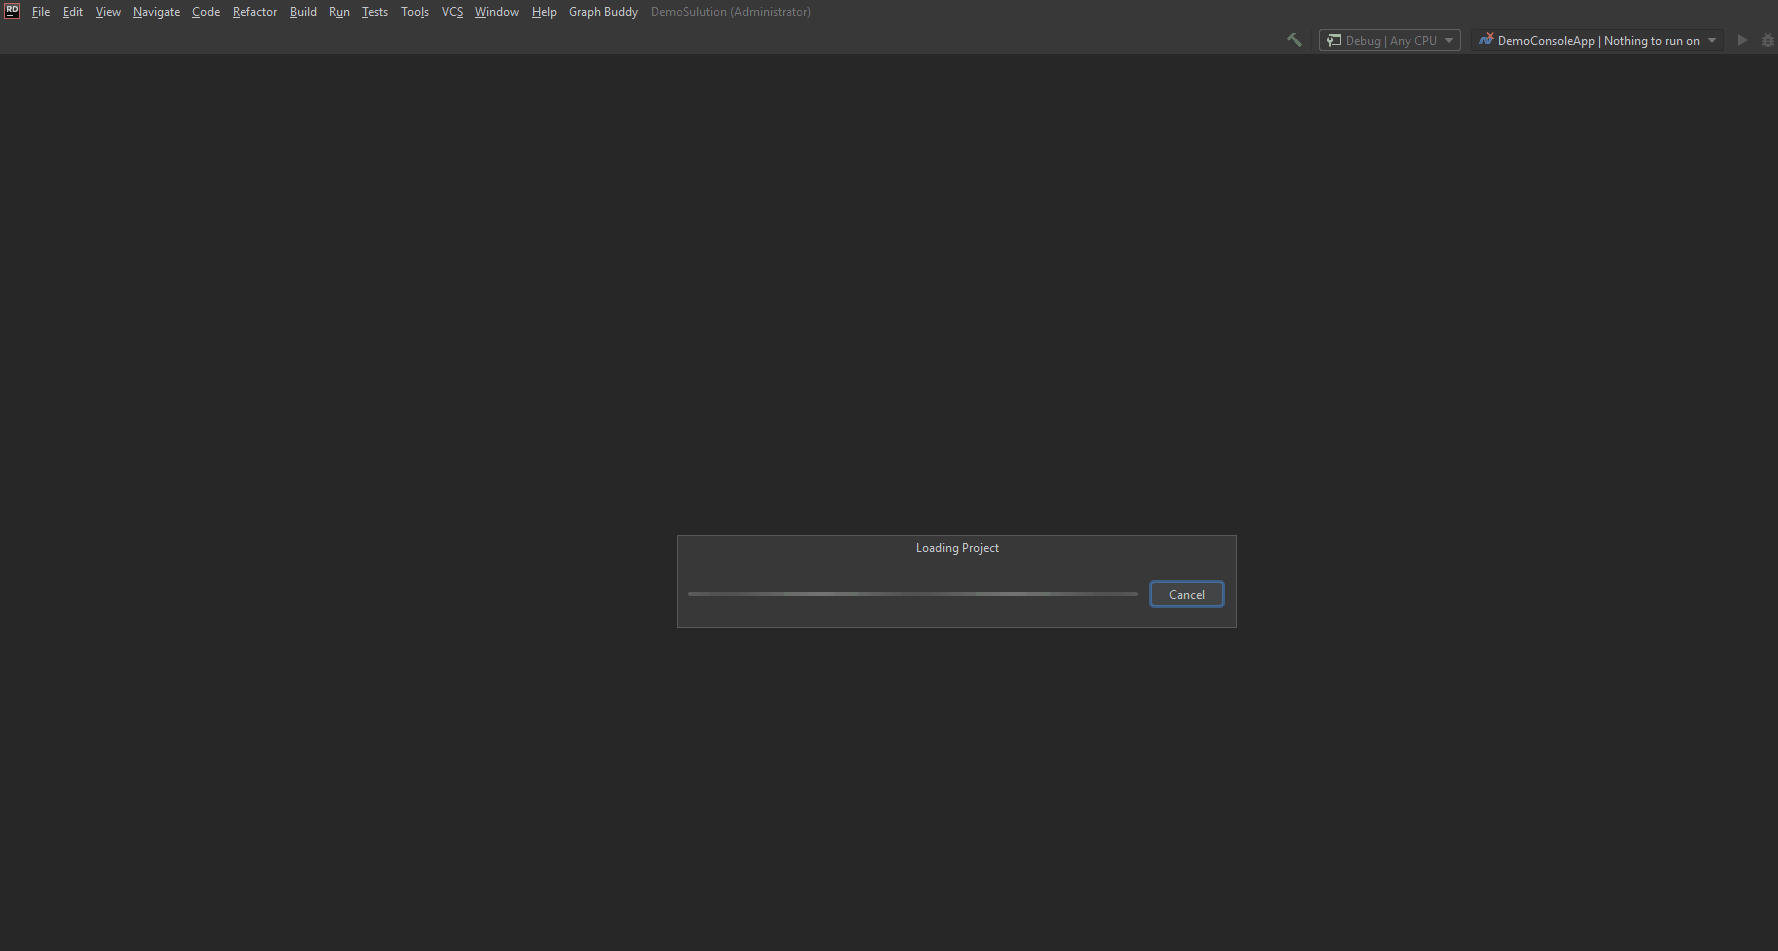Open the Tools menu
The width and height of the screenshot is (1778, 951).
(414, 11)
